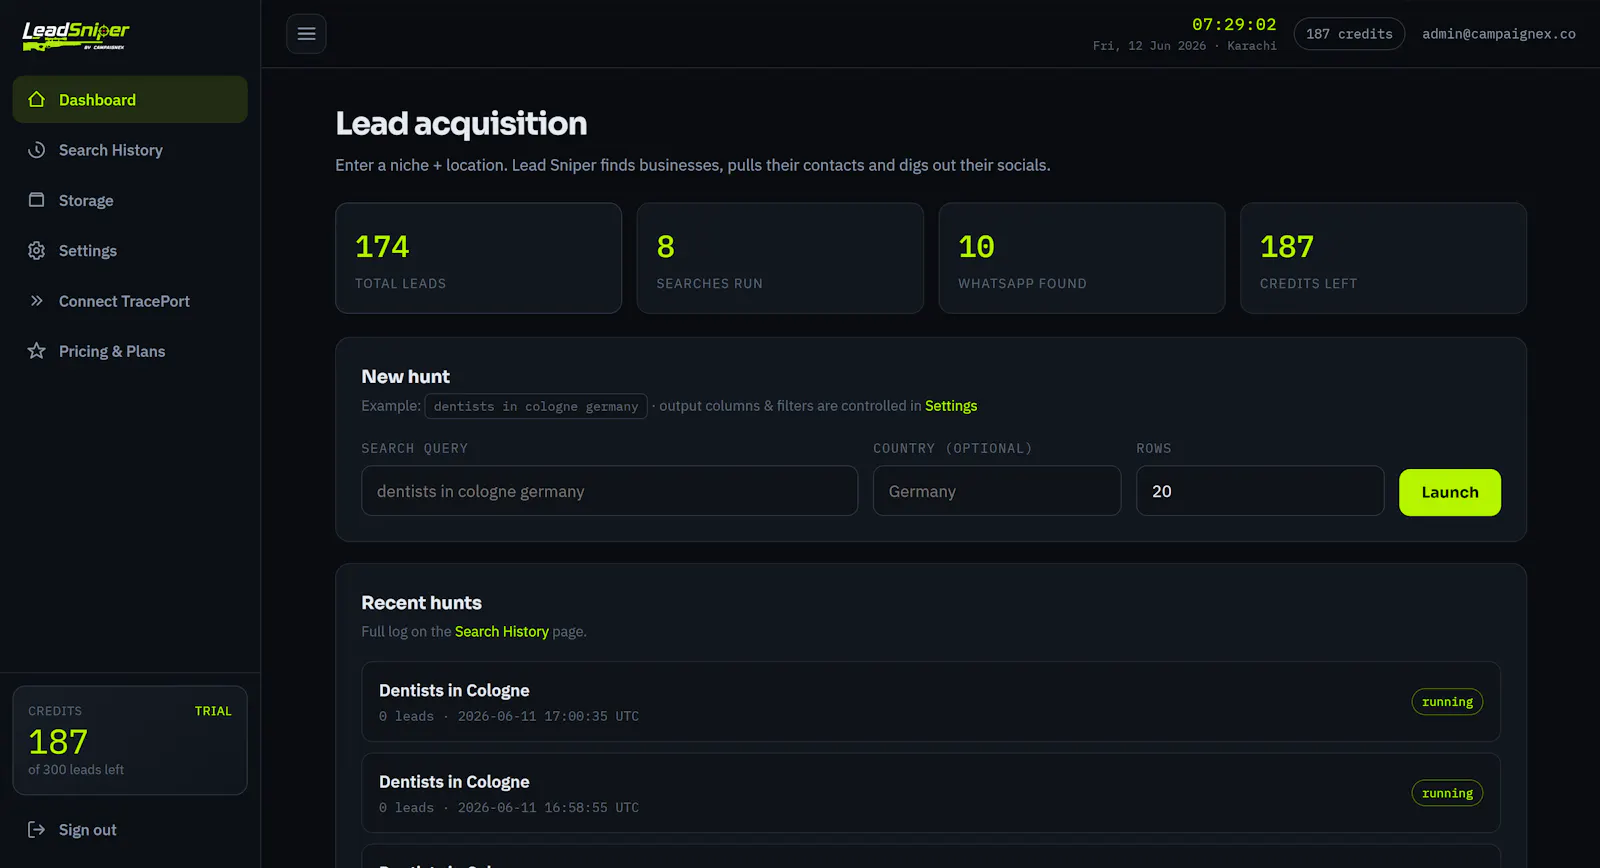Sign out of the account
The image size is (1600, 868).
(130, 830)
